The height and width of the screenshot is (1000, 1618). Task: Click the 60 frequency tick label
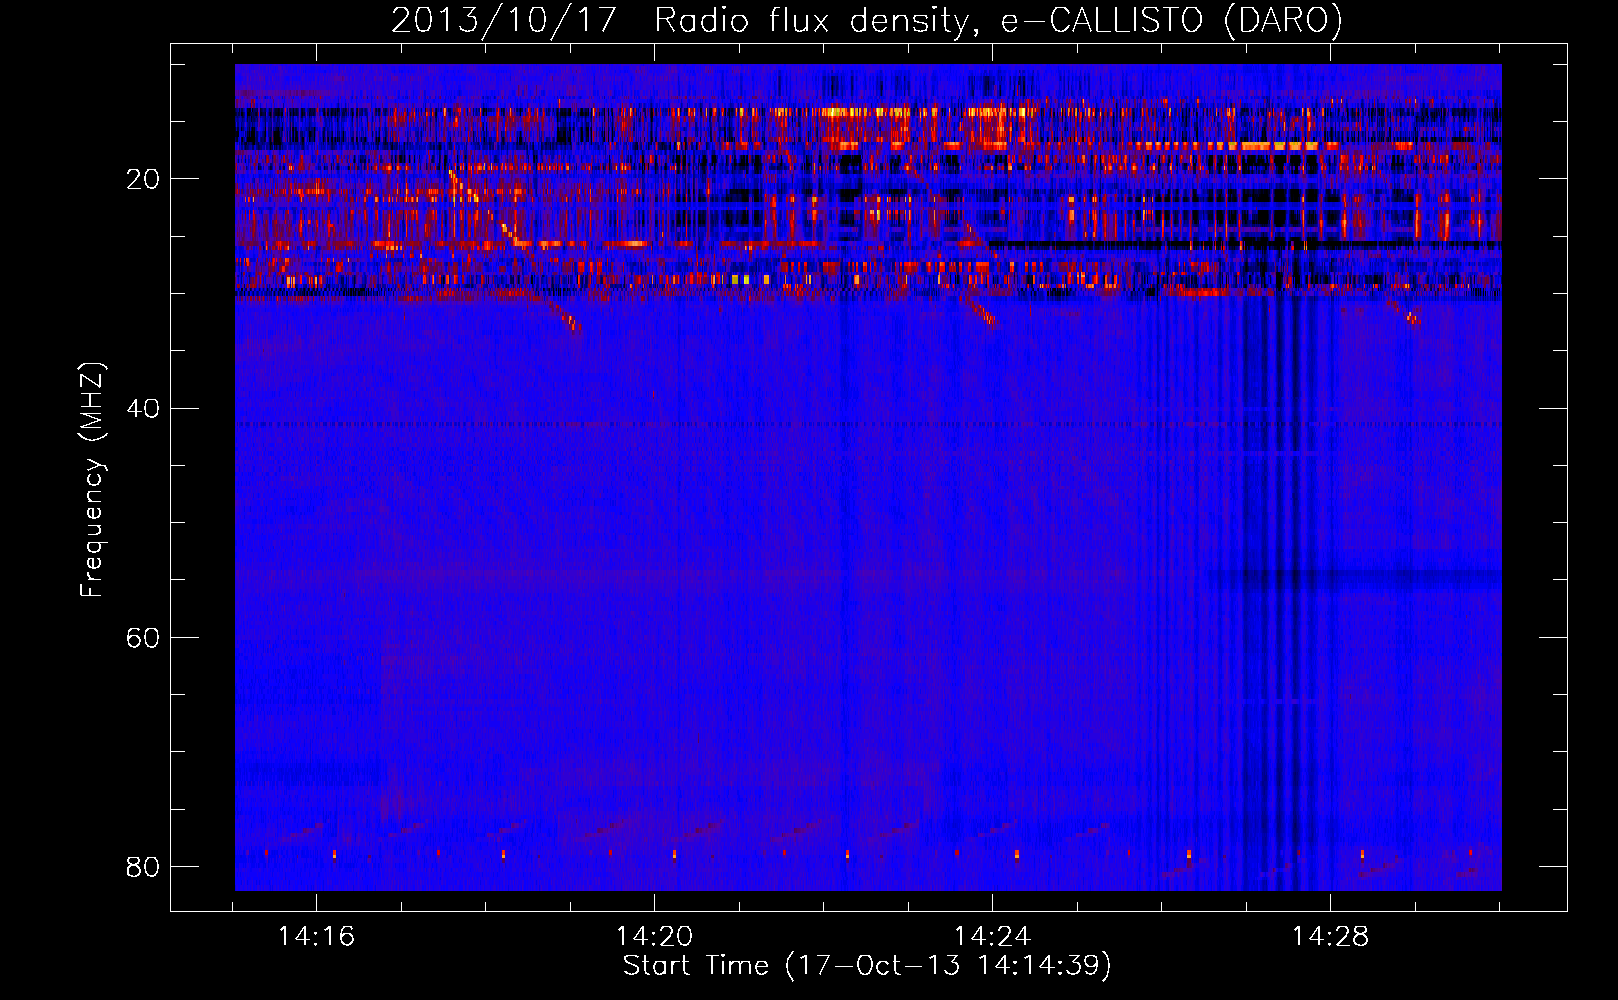click(143, 637)
